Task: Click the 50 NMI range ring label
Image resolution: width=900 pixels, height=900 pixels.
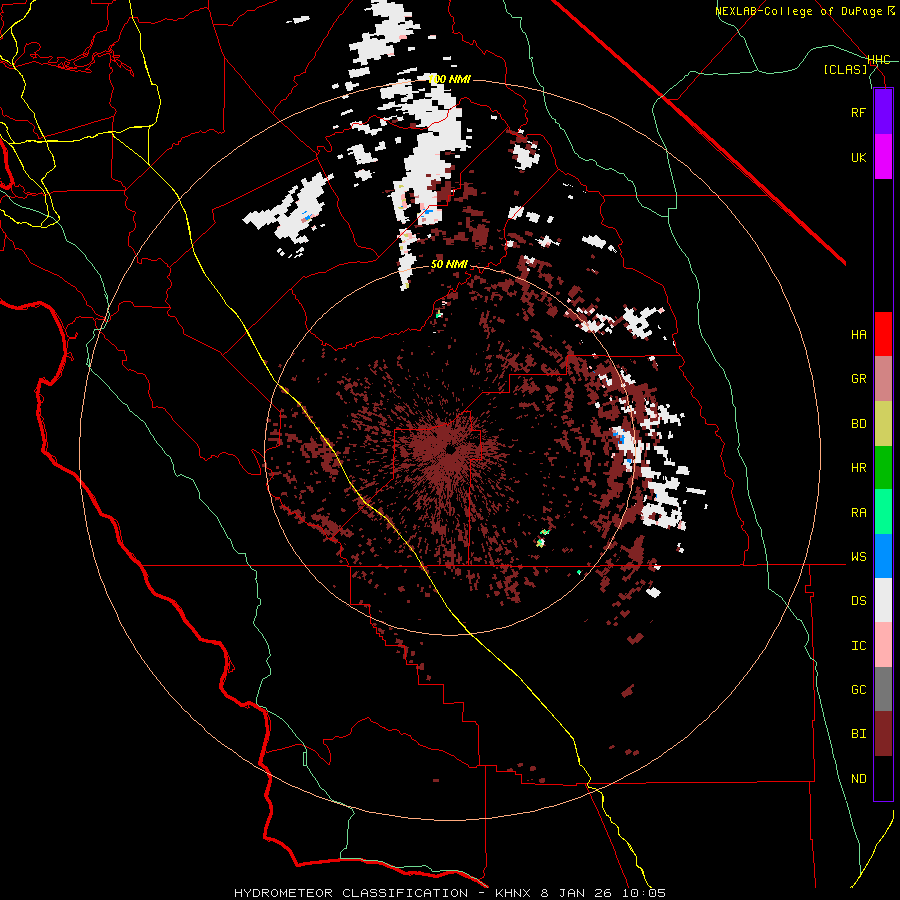Action: coord(449,265)
